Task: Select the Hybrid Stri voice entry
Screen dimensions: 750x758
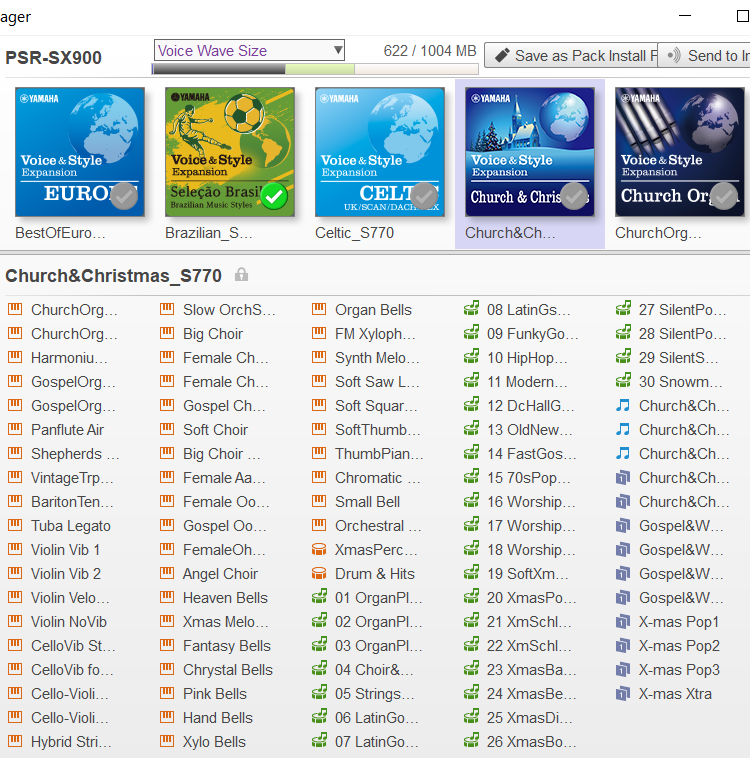Action: 60,742
